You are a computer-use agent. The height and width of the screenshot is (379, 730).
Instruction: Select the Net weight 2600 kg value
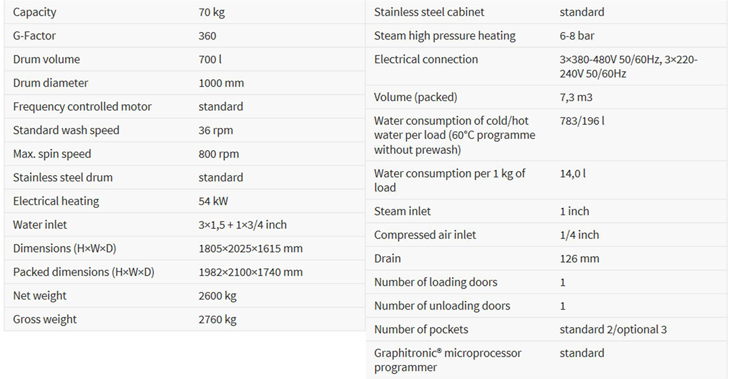(217, 296)
